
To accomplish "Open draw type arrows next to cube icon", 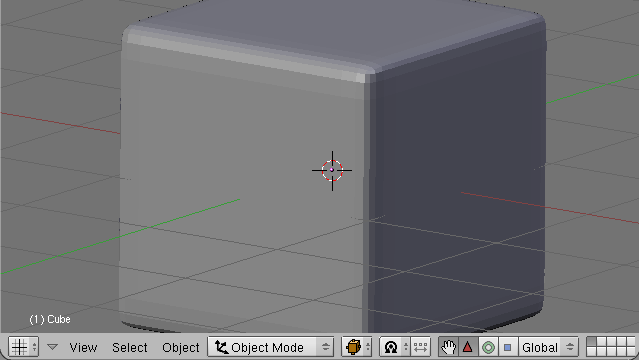I will pyautogui.click(x=368, y=347).
